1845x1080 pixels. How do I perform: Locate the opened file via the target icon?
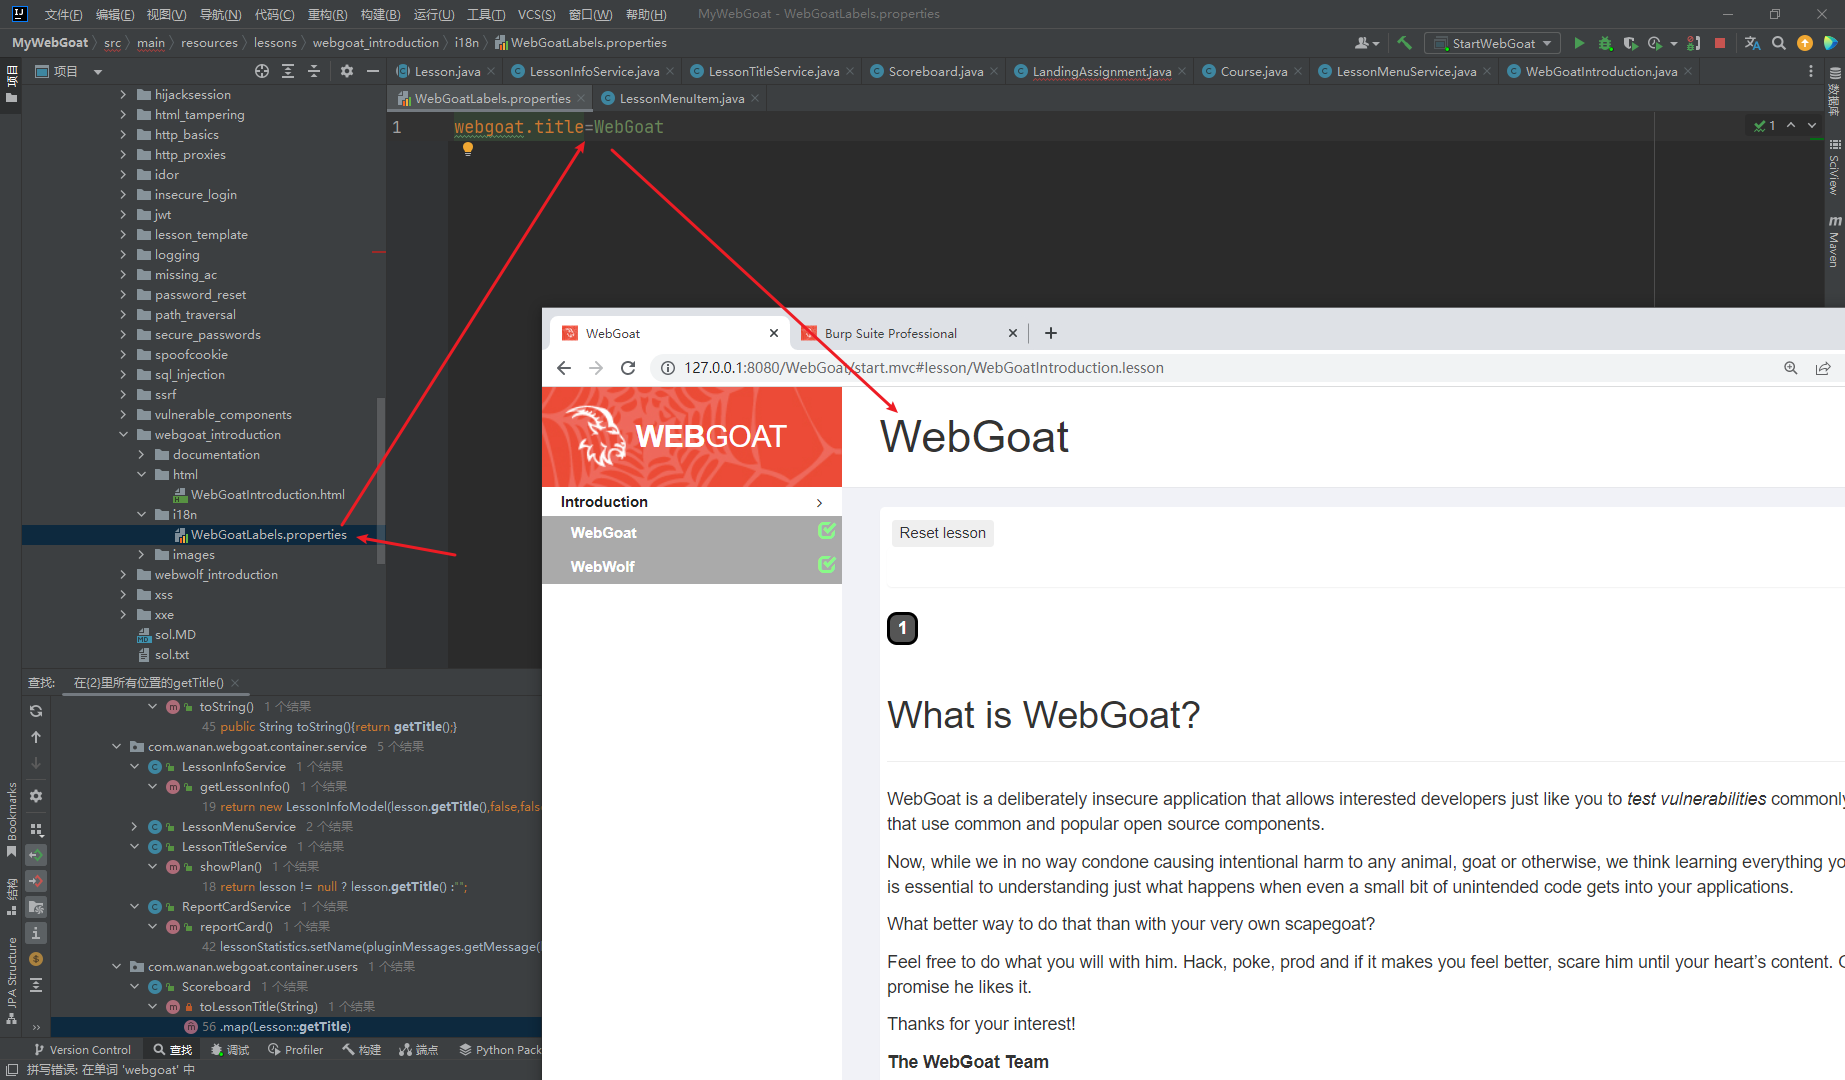point(262,71)
